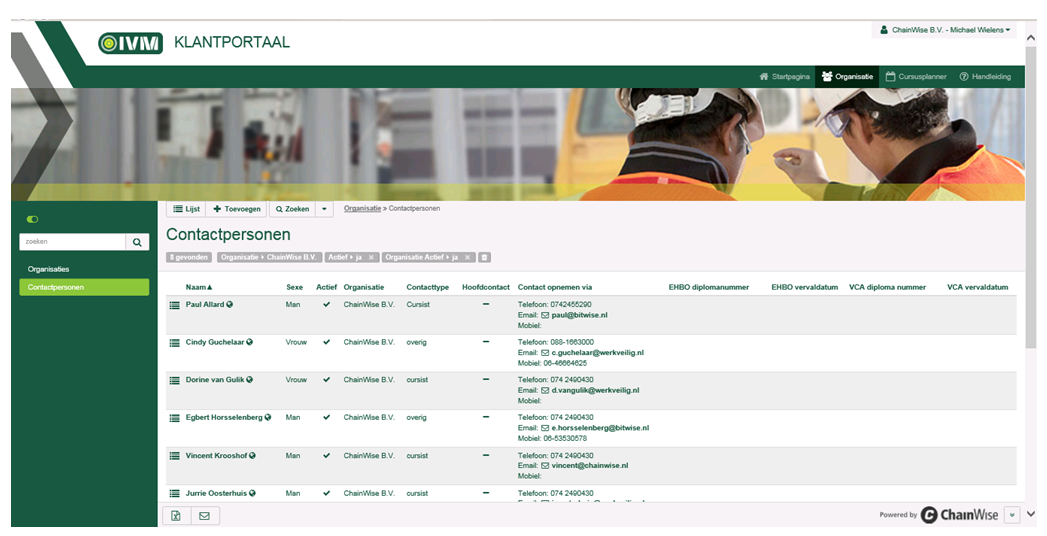
Task: Export list to Excel icon
Action: 176,515
